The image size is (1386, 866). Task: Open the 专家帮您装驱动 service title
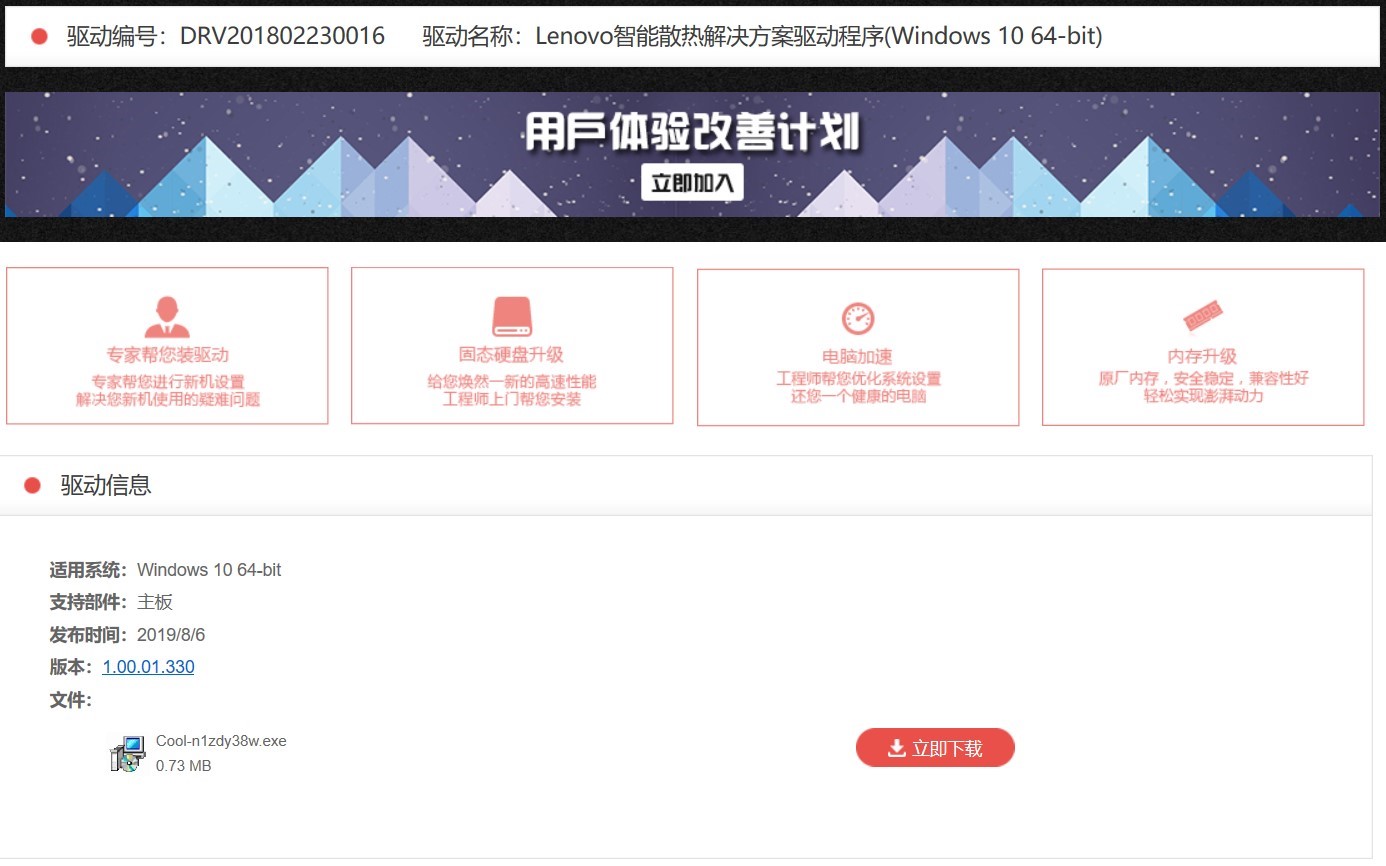167,355
